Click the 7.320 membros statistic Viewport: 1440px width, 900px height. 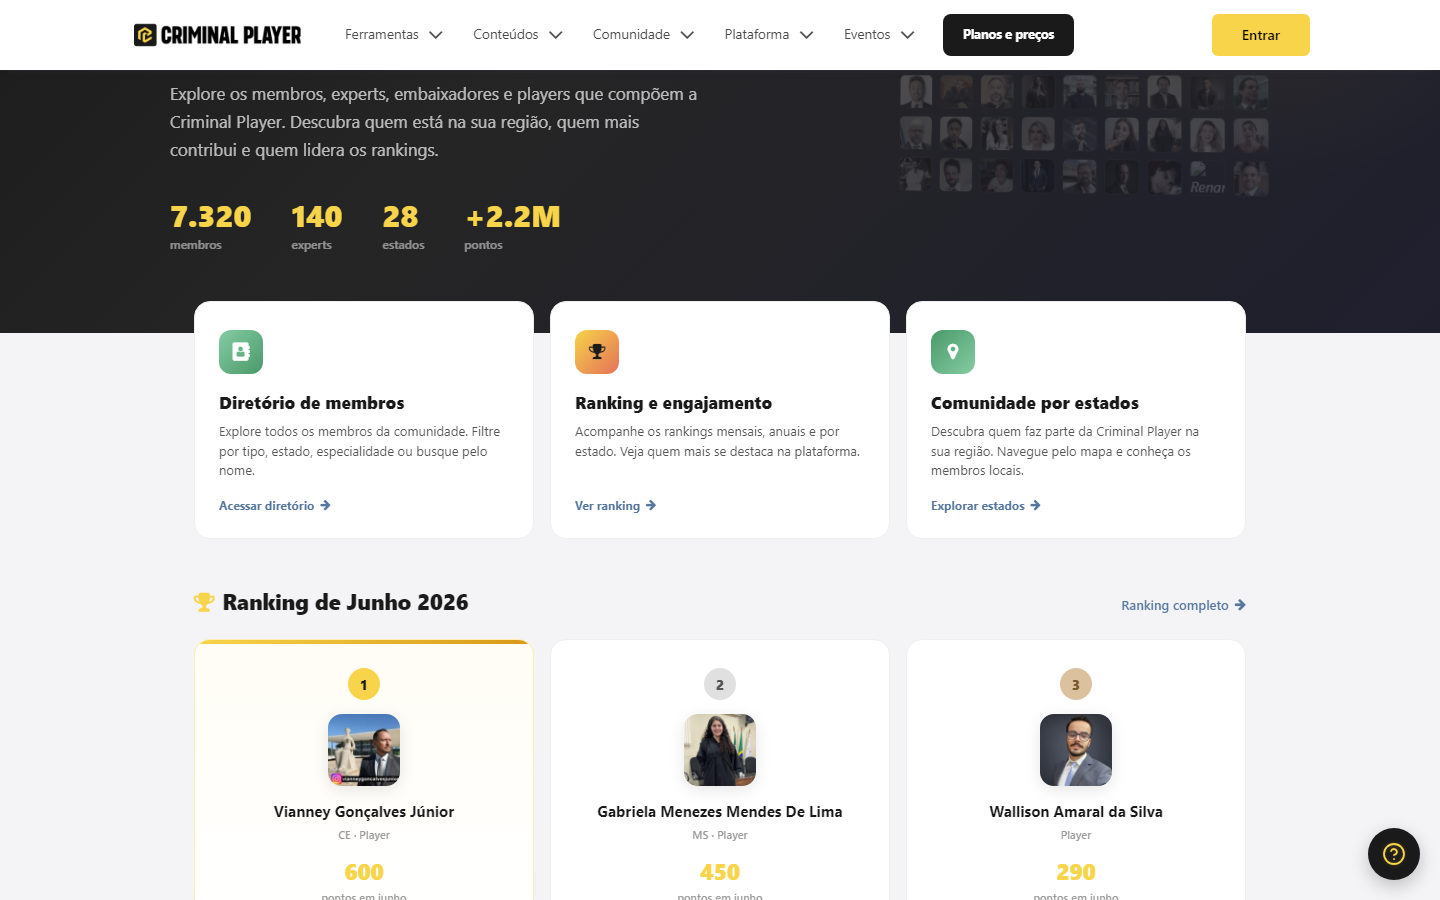click(210, 227)
